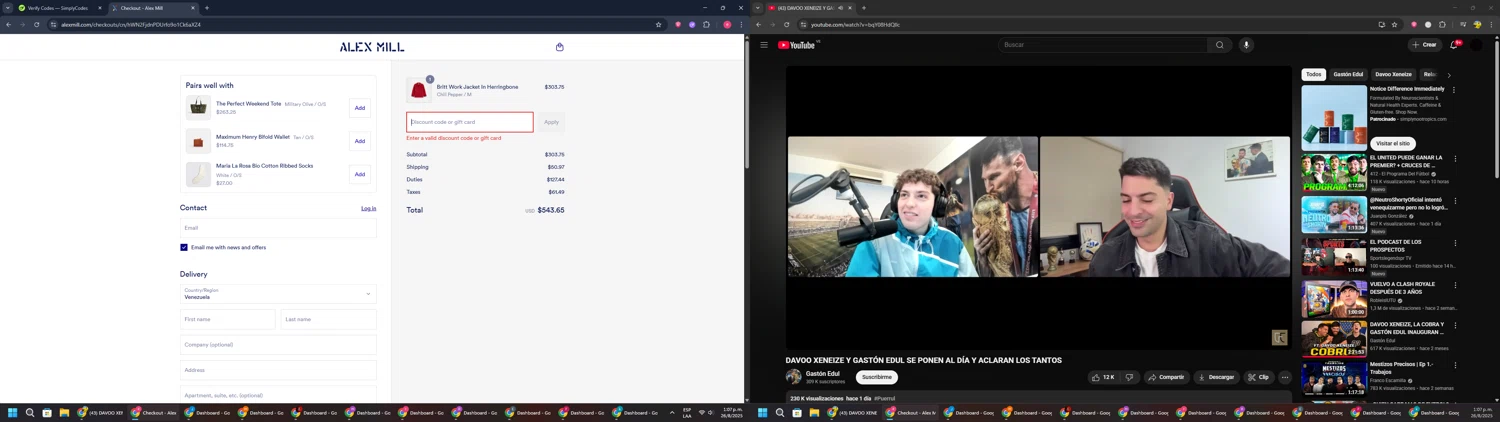
Task: Open more video actions ellipsis menu
Action: (x=1285, y=377)
